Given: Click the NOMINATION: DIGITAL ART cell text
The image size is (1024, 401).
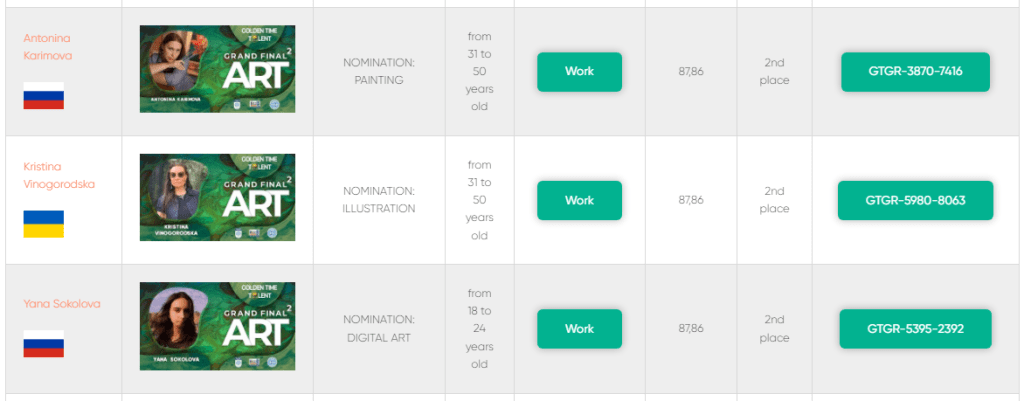Looking at the screenshot, I should click(378, 328).
